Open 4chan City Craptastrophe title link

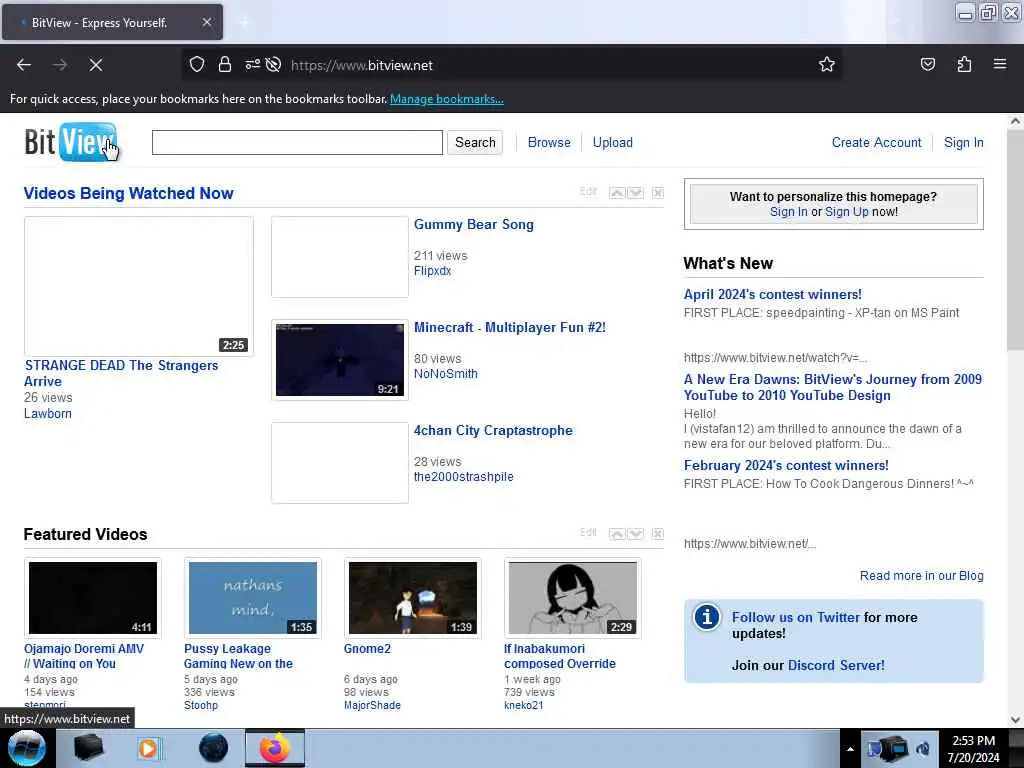(493, 430)
